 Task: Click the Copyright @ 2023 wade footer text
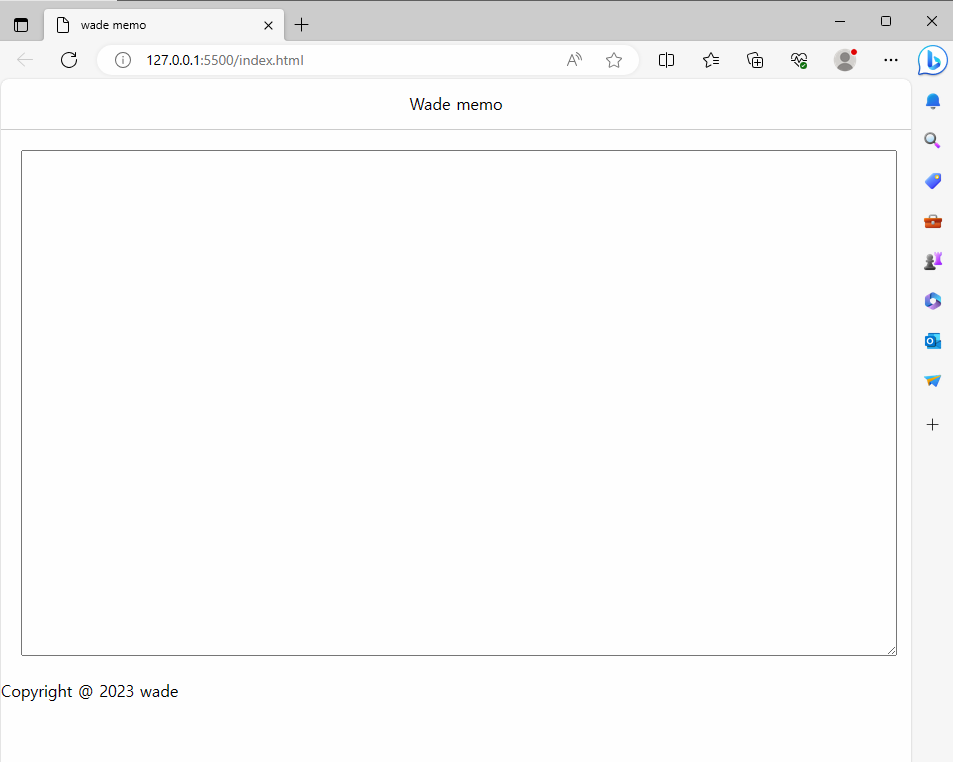[x=90, y=692]
